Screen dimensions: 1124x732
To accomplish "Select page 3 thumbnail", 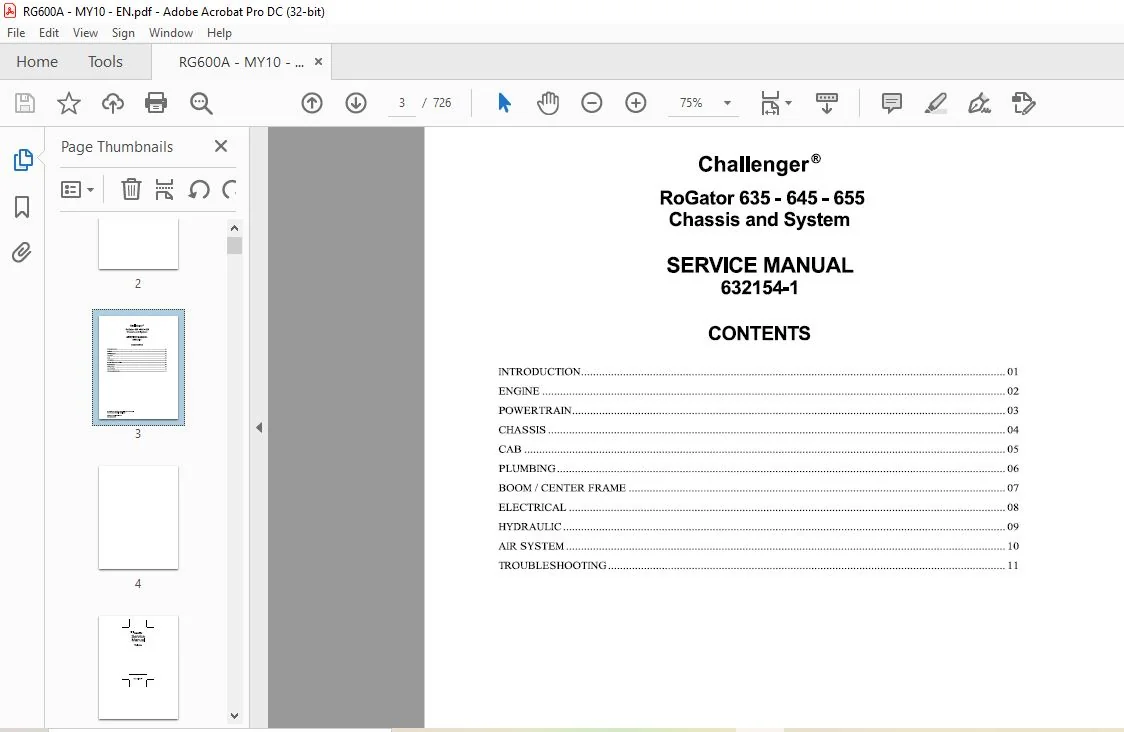I will click(x=138, y=367).
